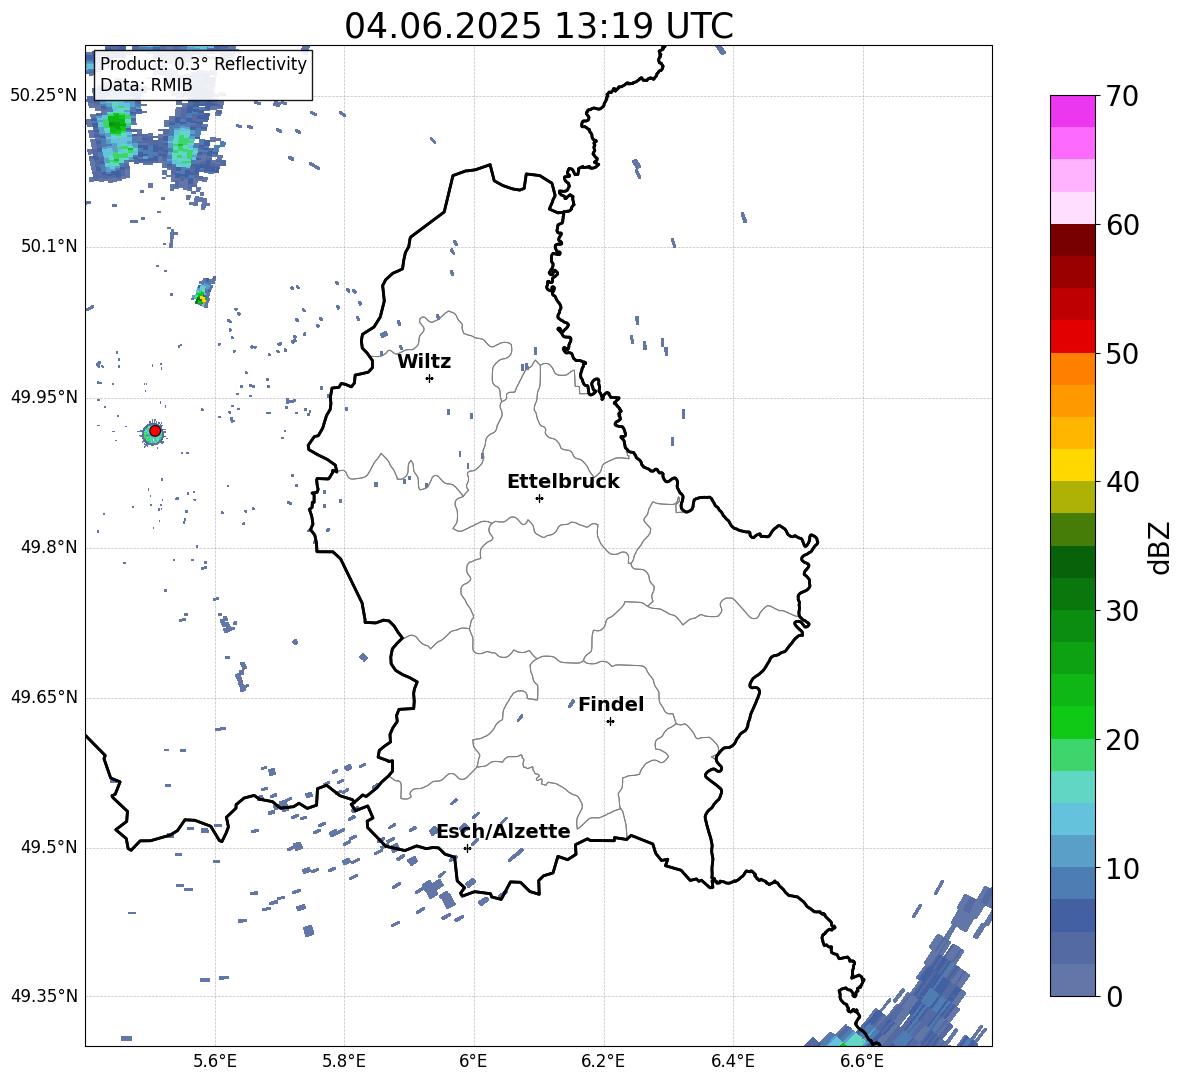
Task: Click the 6.4°E longitude tick label
Action: 732,1061
